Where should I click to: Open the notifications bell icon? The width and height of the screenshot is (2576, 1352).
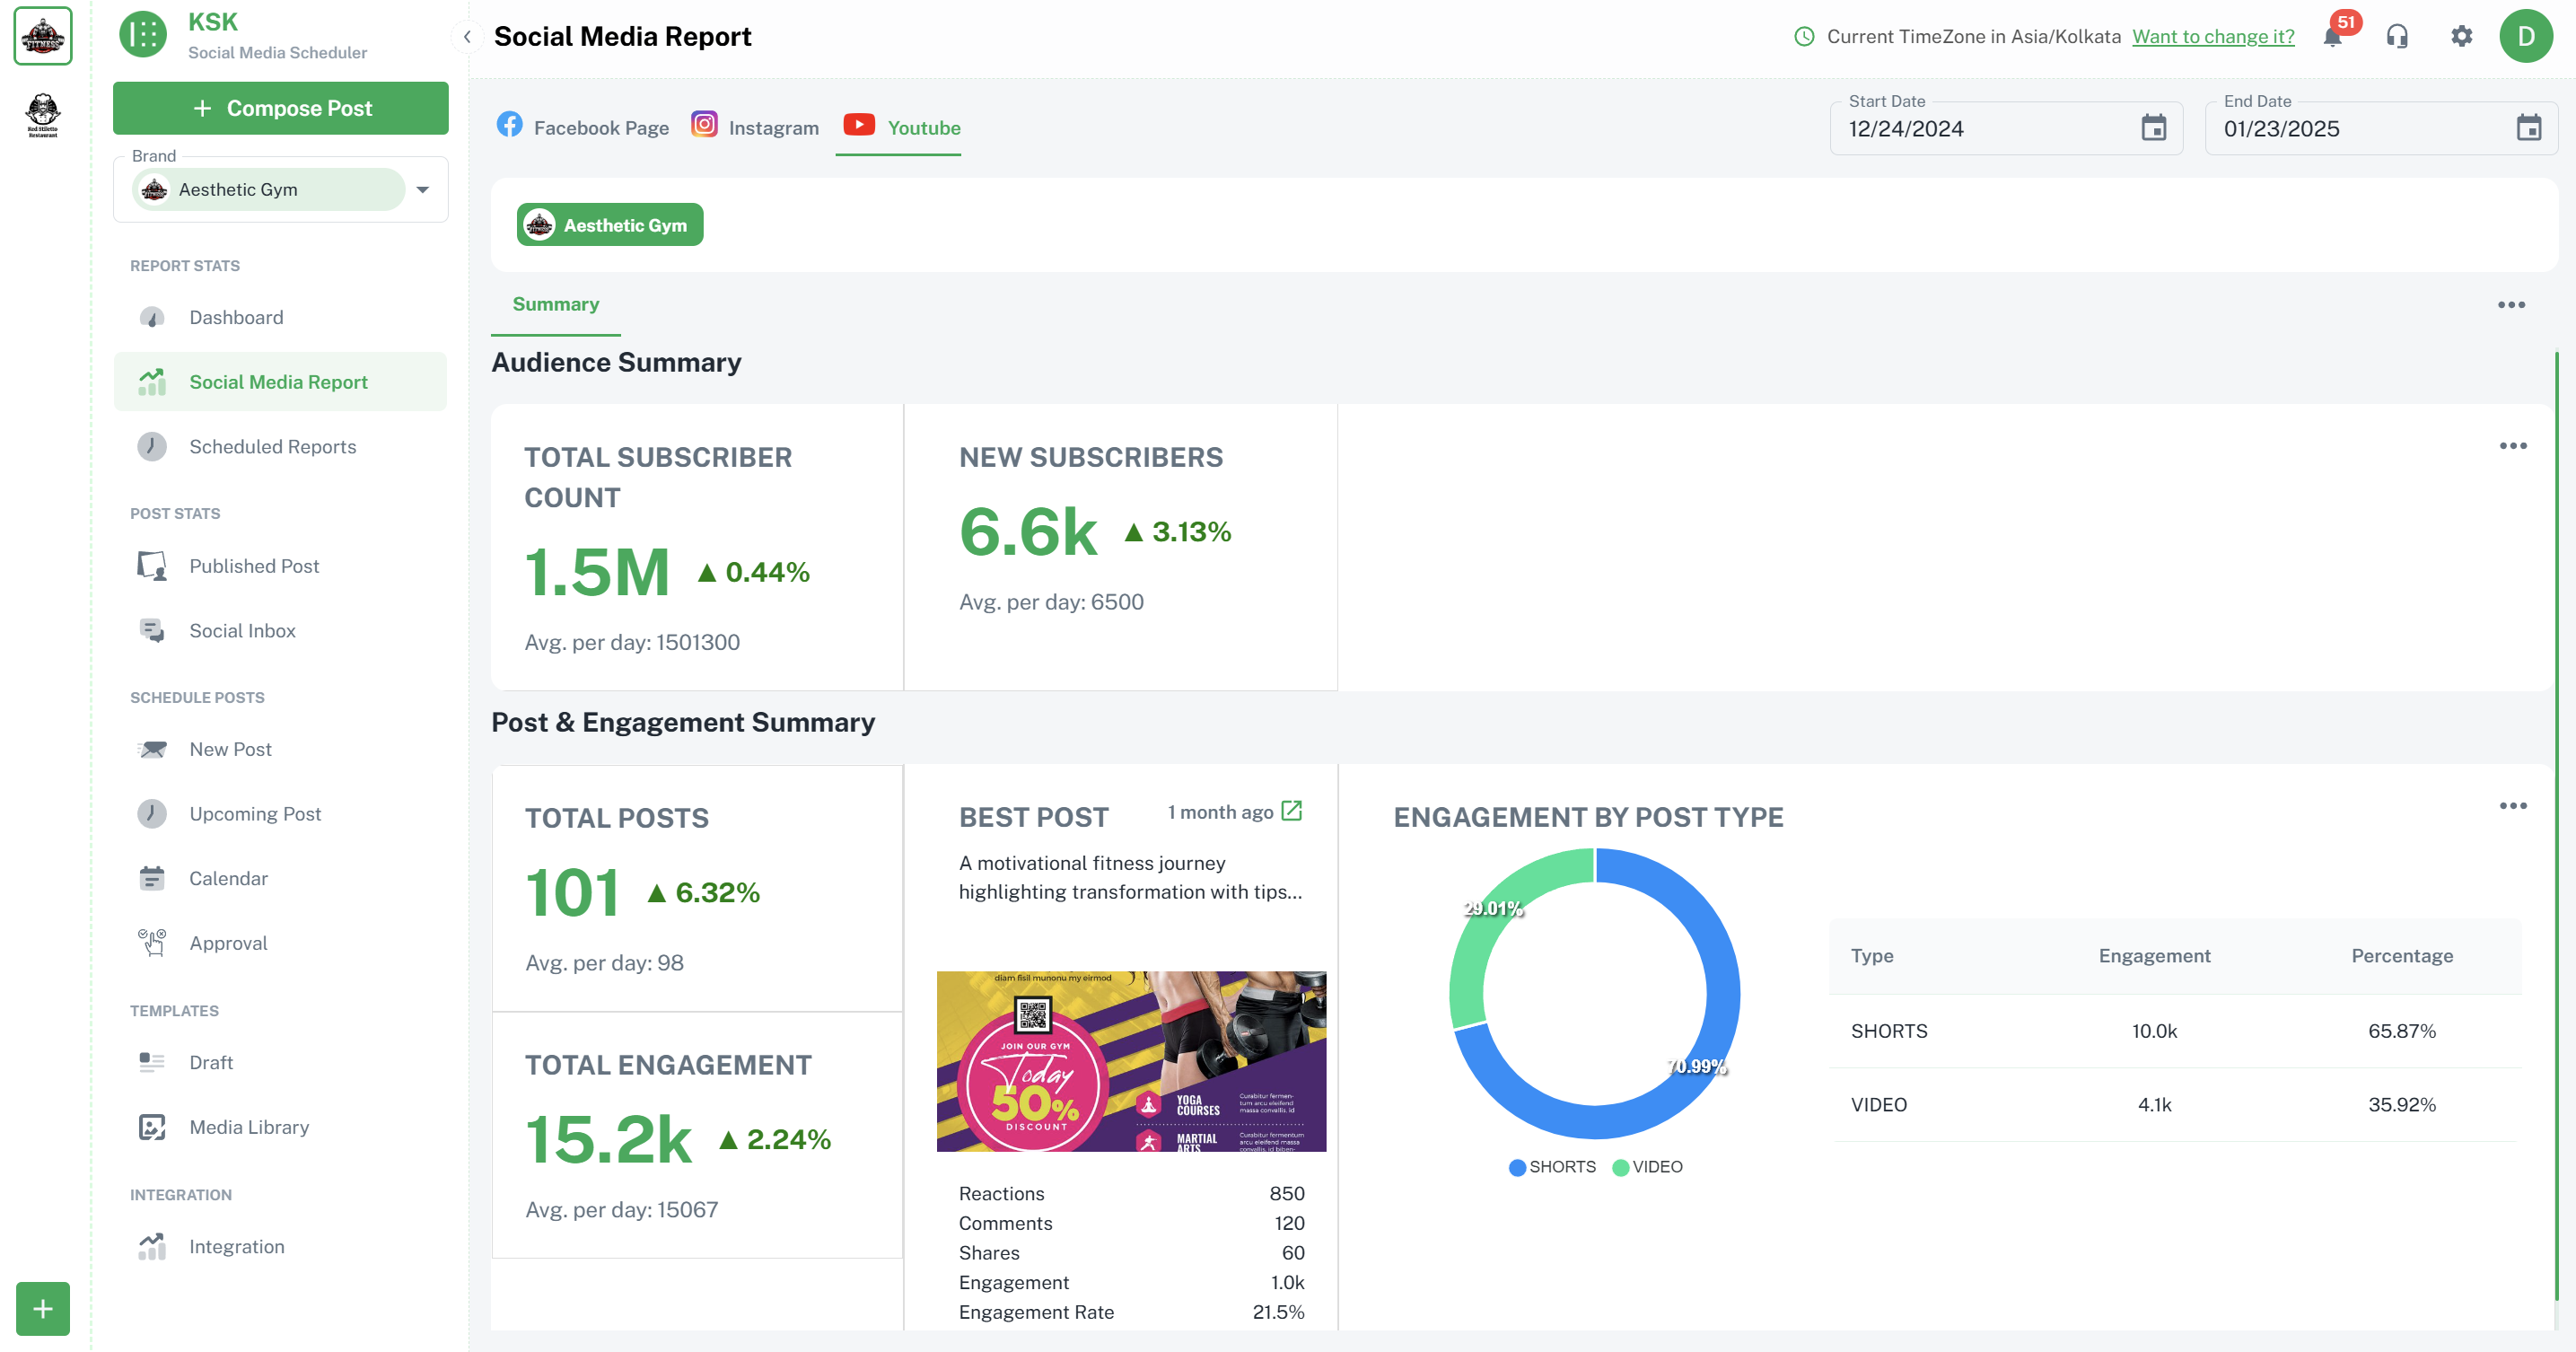pos(2332,37)
